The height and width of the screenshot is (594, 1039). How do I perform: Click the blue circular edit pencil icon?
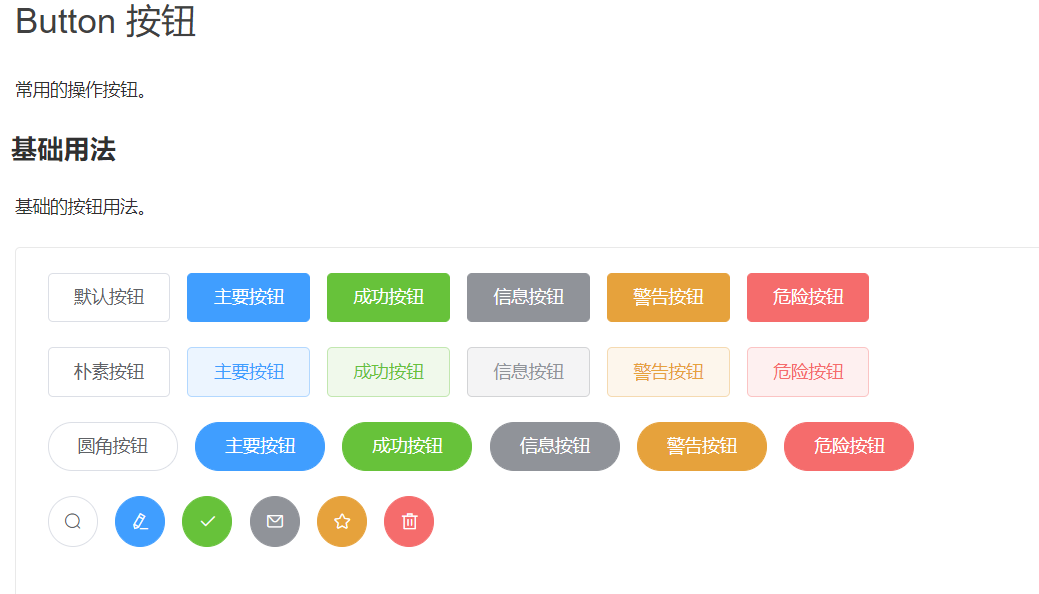pos(140,521)
